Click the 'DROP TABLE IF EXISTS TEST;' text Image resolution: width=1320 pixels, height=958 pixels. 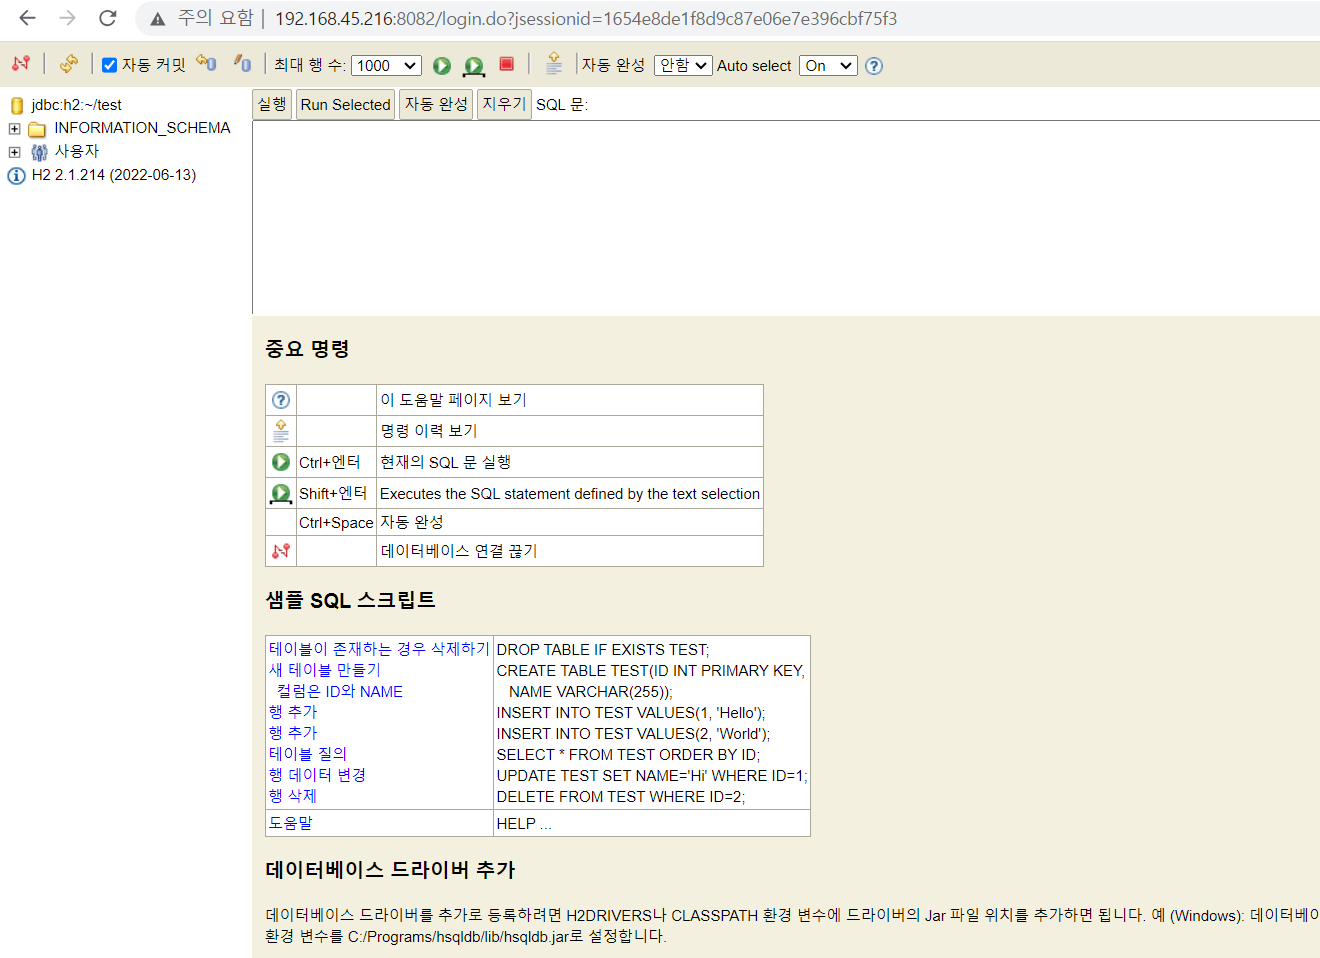(603, 650)
